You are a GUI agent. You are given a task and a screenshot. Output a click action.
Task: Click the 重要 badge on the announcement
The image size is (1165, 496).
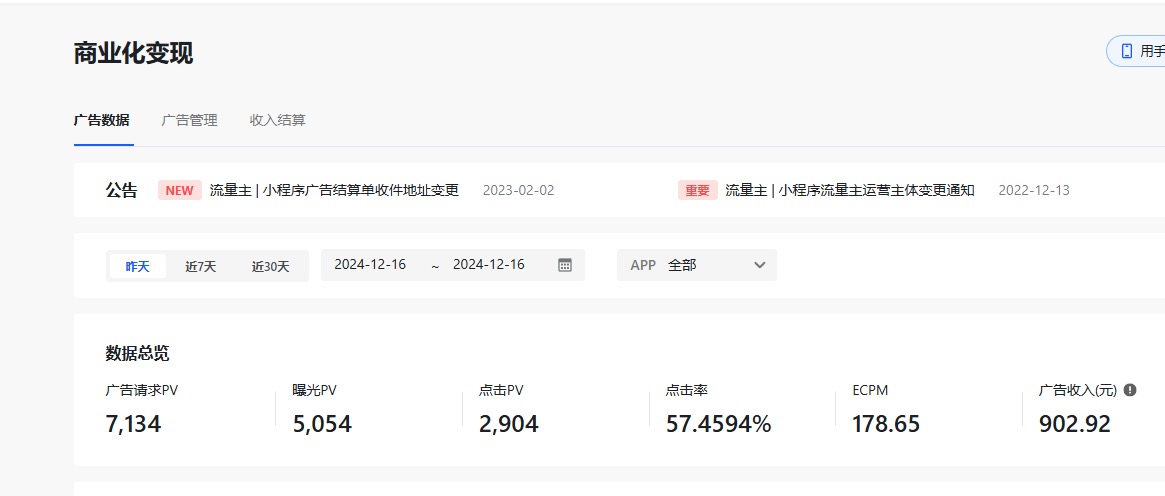698,190
